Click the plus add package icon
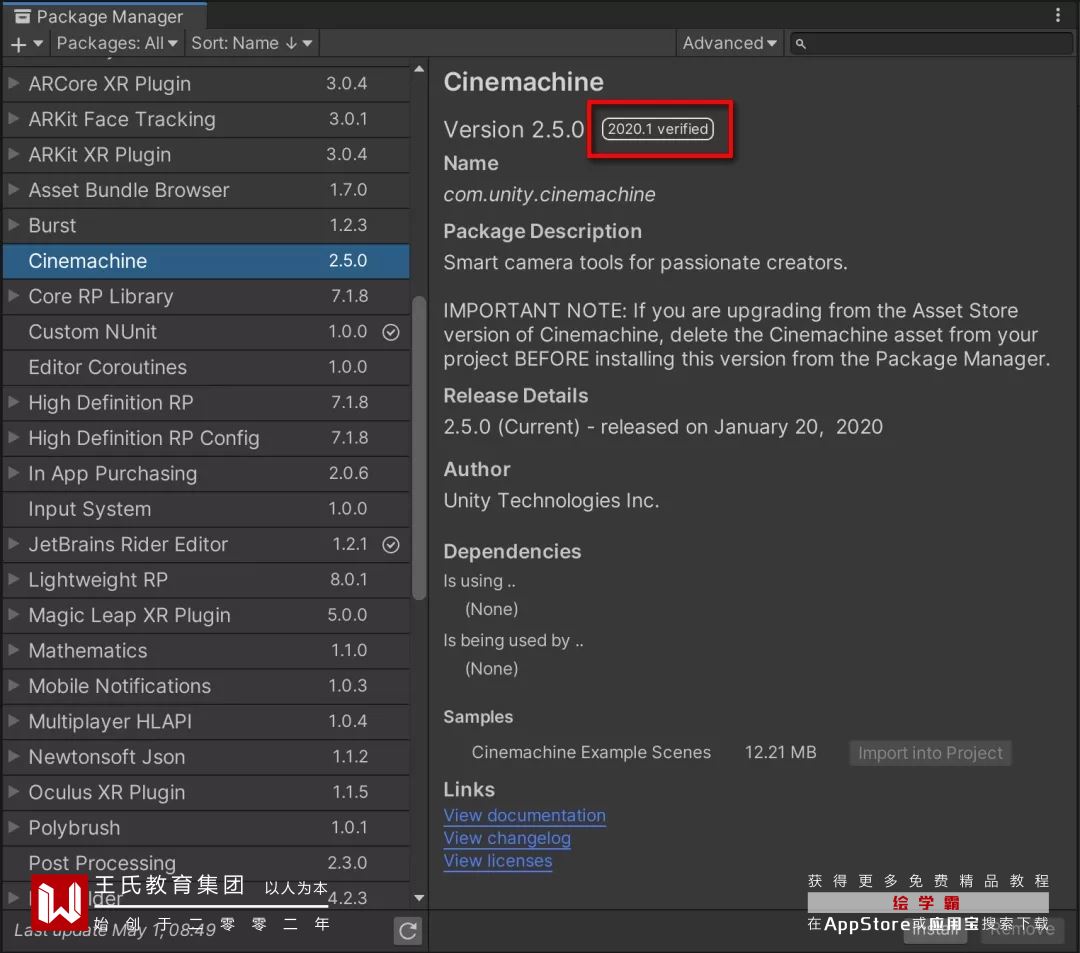 pyautogui.click(x=19, y=44)
